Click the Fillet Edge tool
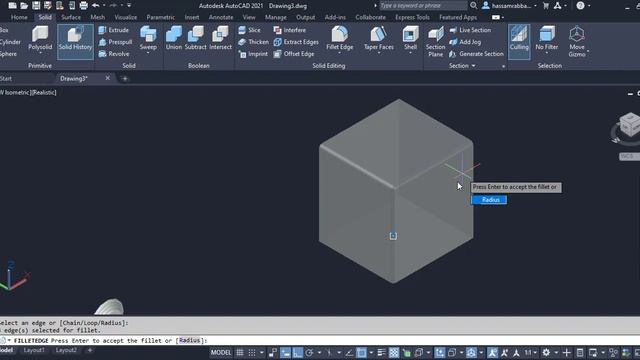The width and height of the screenshot is (640, 360). (x=340, y=39)
